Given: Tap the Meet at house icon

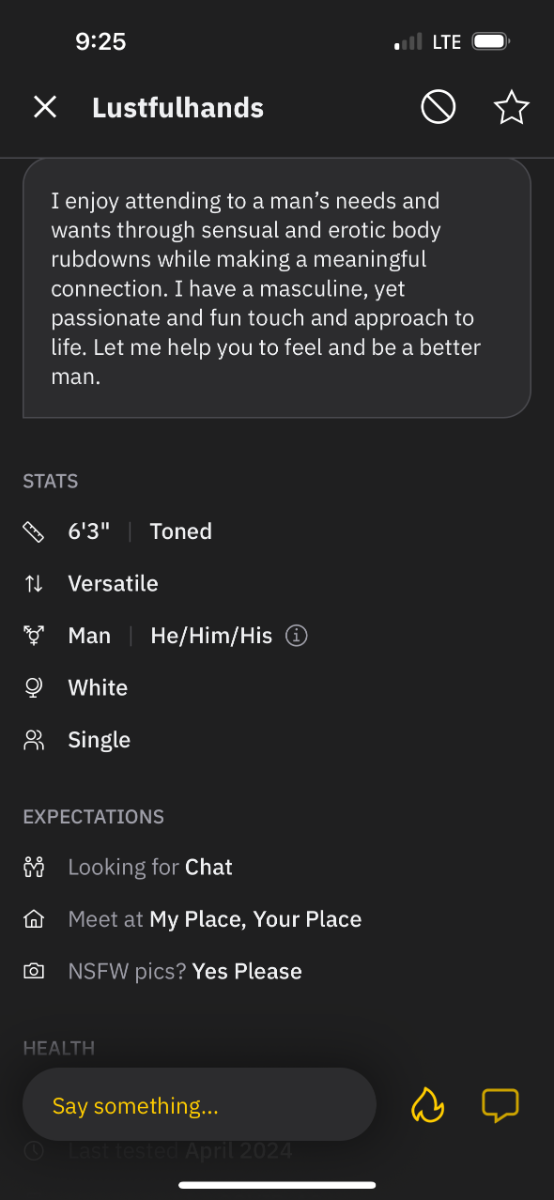Looking at the screenshot, I should pyautogui.click(x=34, y=919).
